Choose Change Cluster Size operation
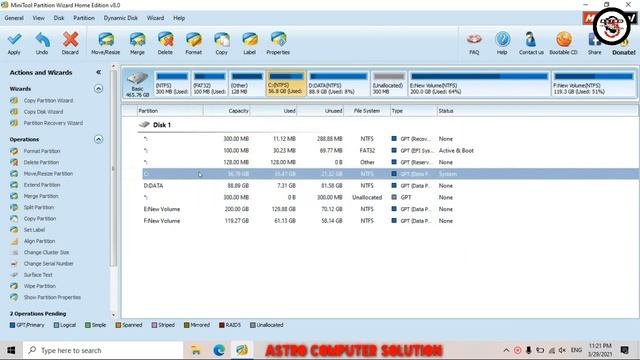 click(x=46, y=252)
